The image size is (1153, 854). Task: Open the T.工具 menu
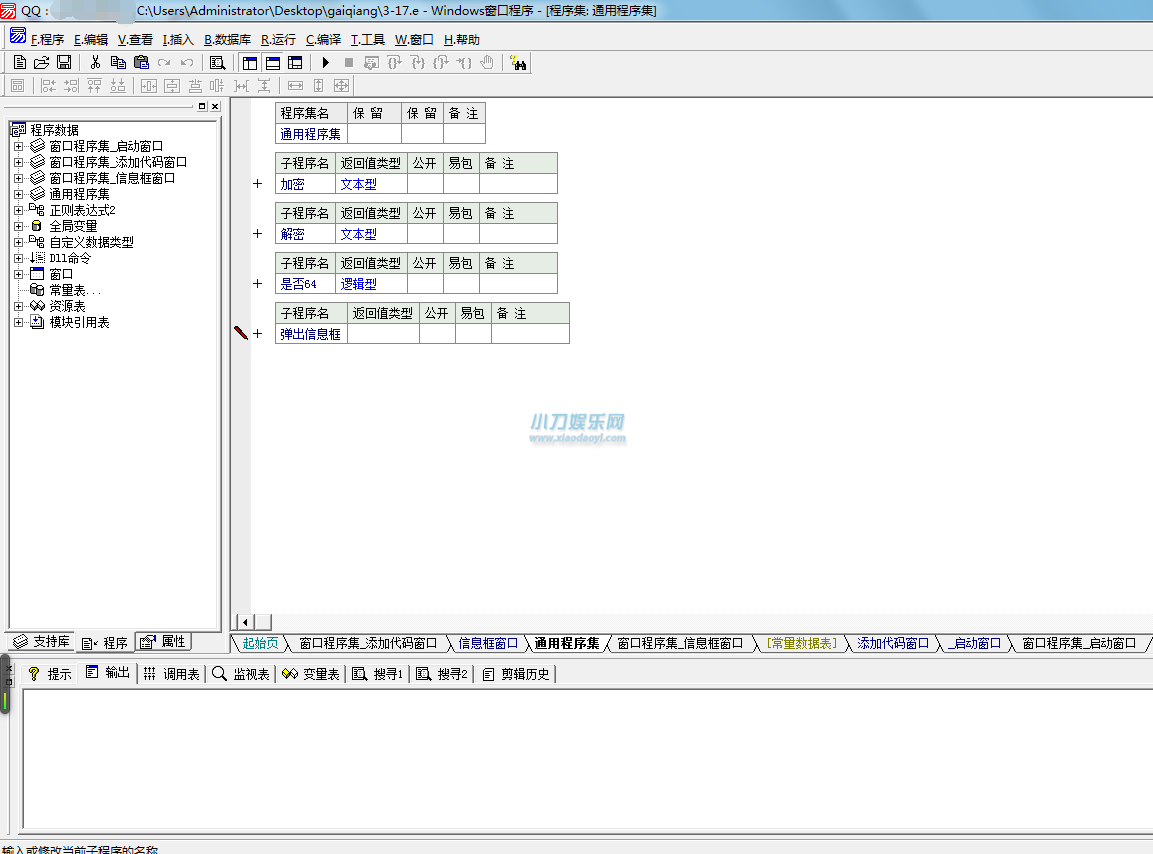click(x=368, y=40)
